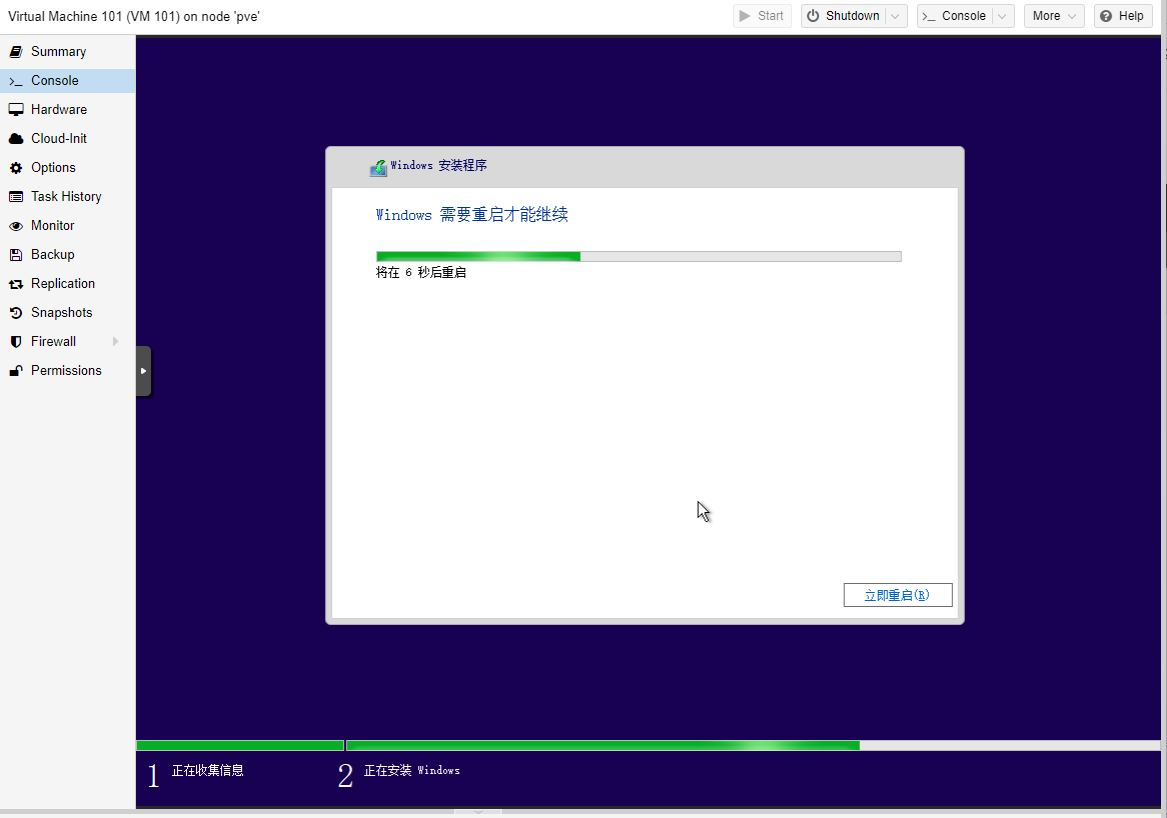Screen dimensions: 1167x818
Task: Click the terminal icon on top Console button
Action: click(929, 16)
